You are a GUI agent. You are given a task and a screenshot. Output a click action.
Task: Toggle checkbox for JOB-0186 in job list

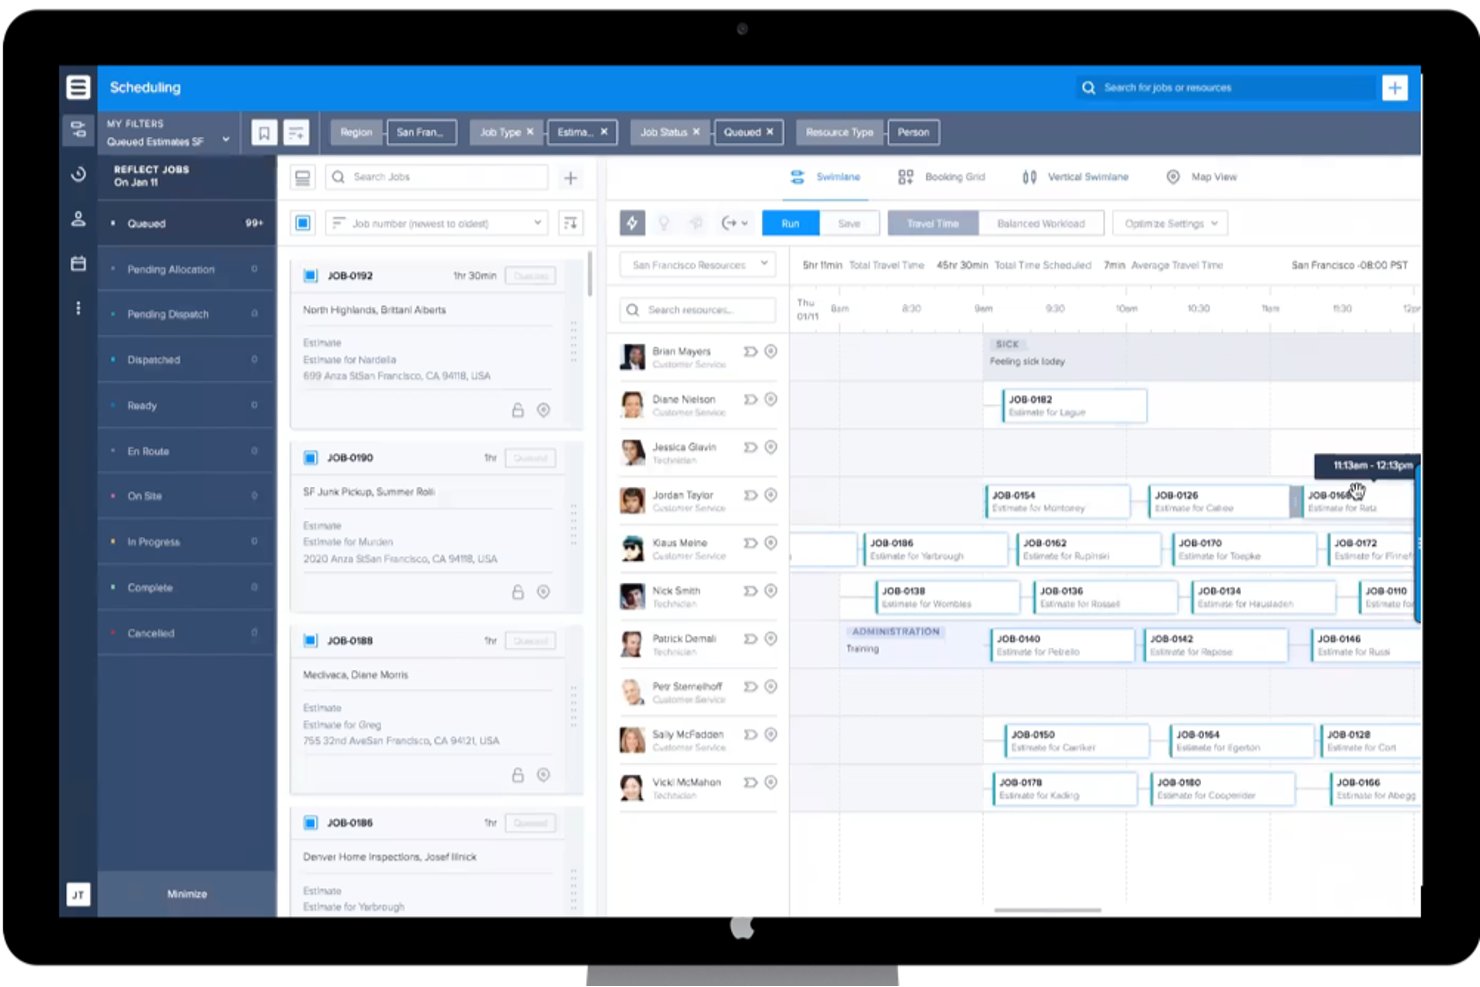click(310, 823)
